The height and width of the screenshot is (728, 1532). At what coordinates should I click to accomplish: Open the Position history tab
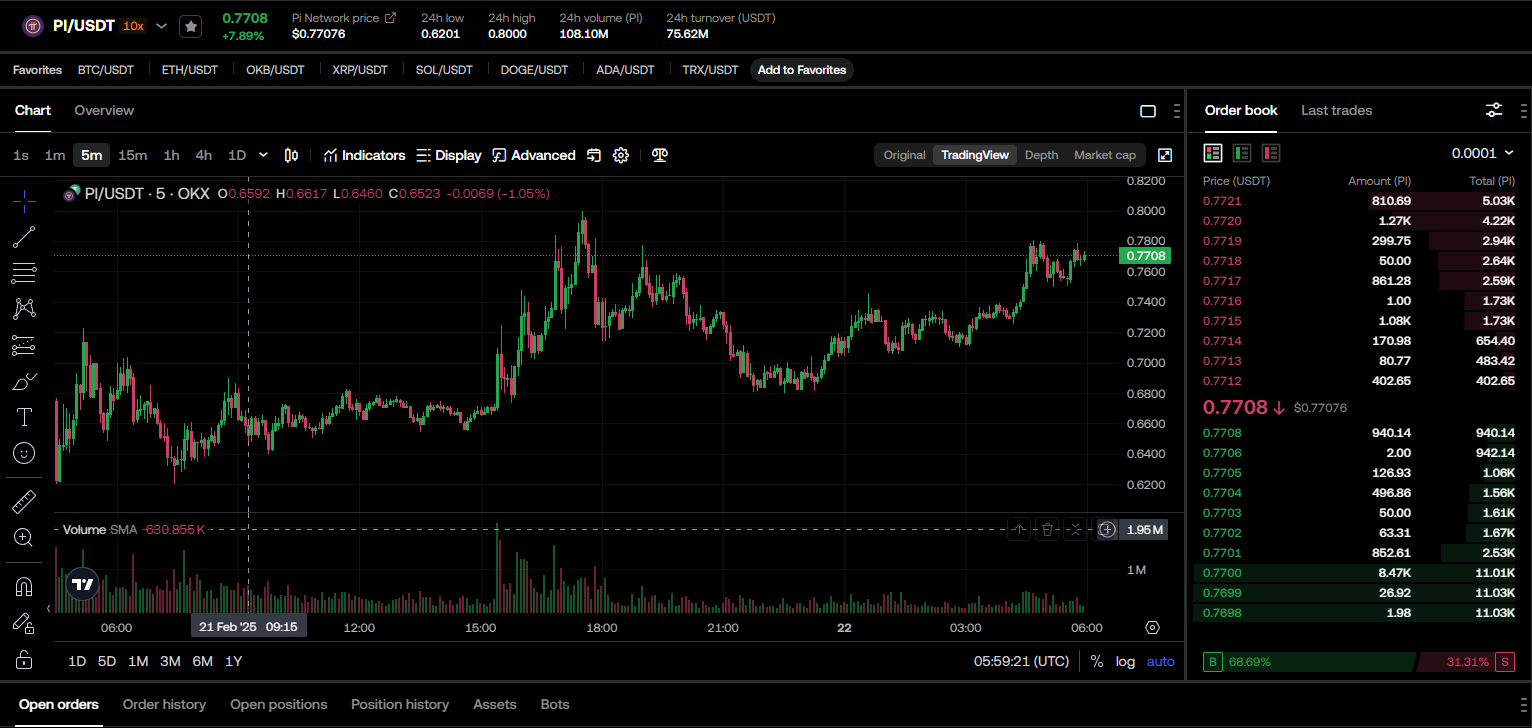[x=400, y=704]
